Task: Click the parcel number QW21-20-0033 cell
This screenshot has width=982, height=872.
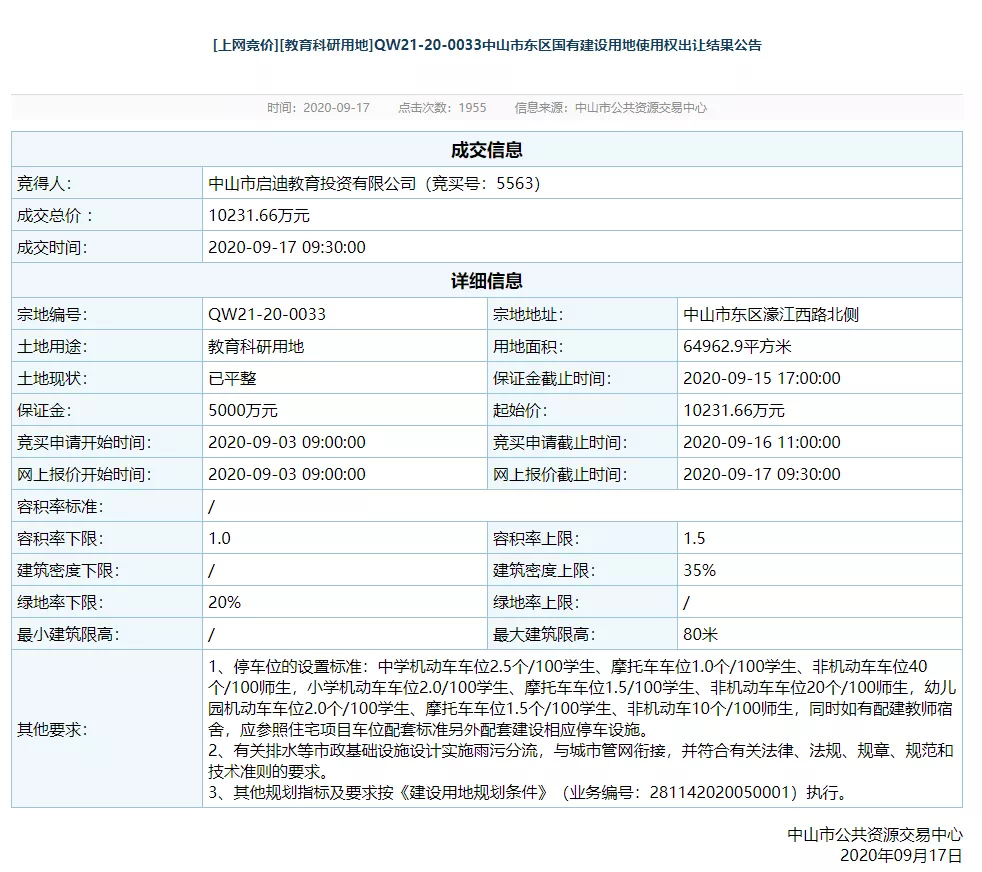Action: point(267,314)
